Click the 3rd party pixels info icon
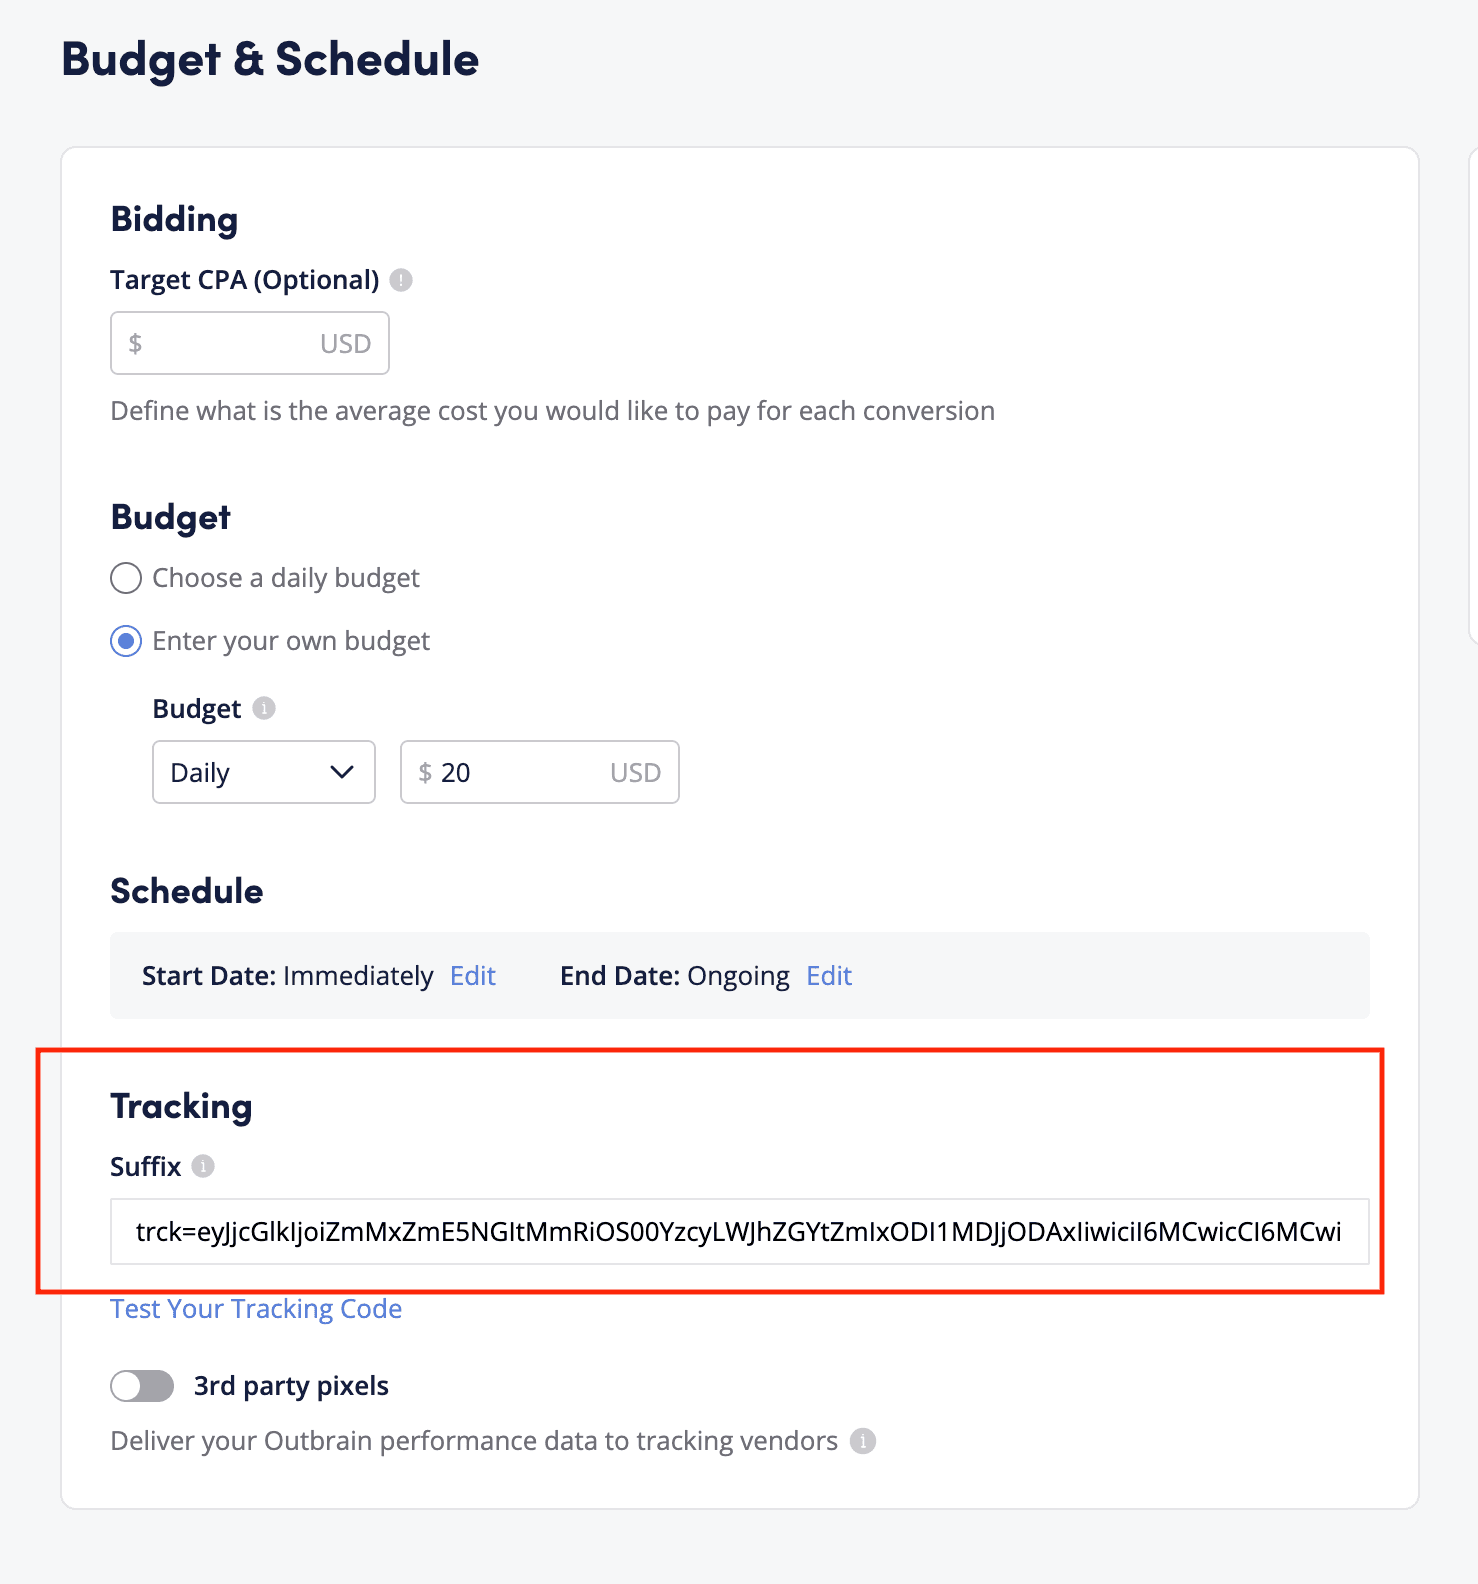This screenshot has width=1478, height=1584. [x=863, y=1441]
